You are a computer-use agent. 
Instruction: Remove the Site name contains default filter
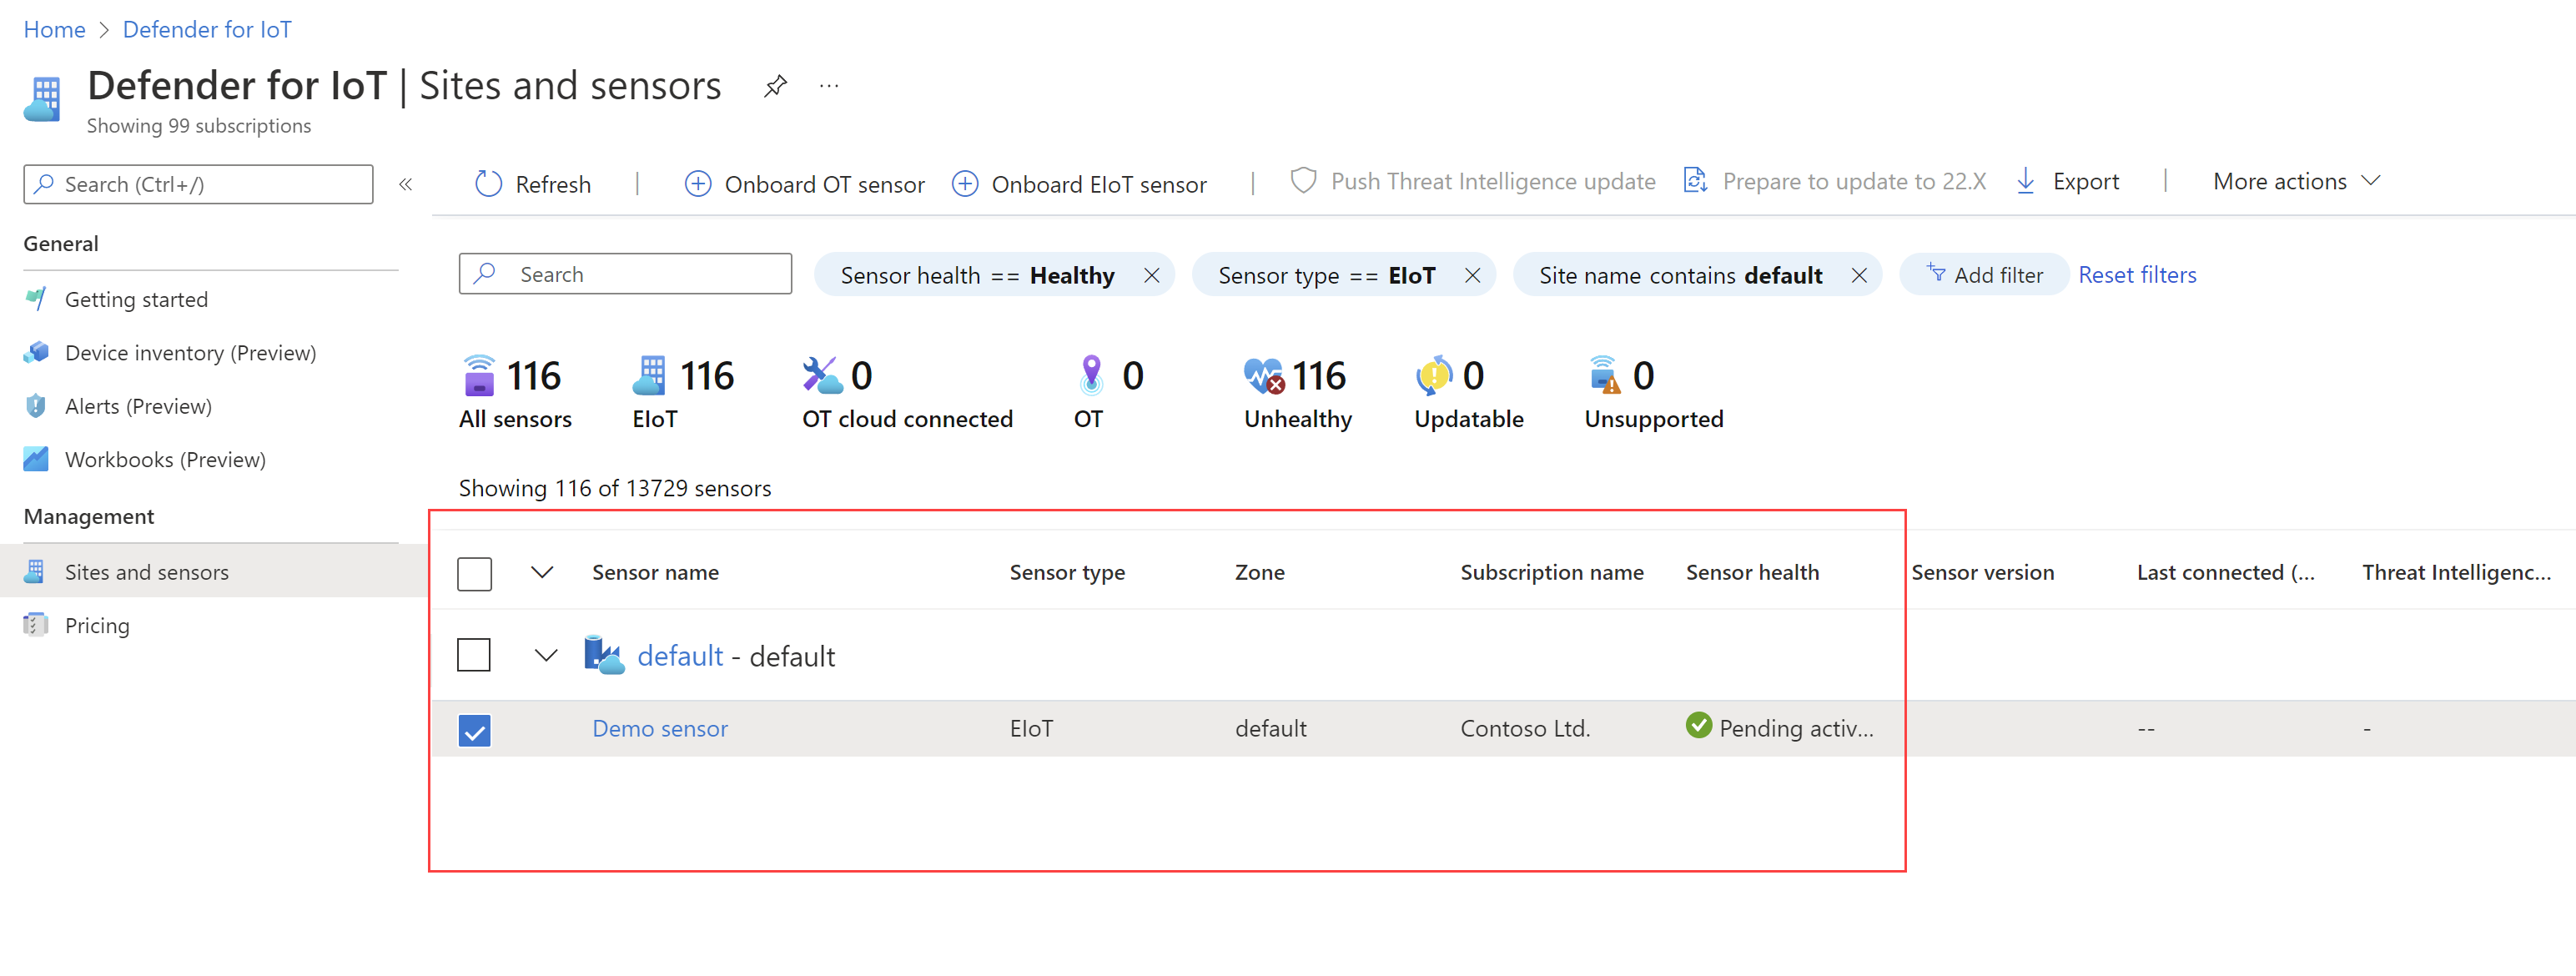[1859, 275]
